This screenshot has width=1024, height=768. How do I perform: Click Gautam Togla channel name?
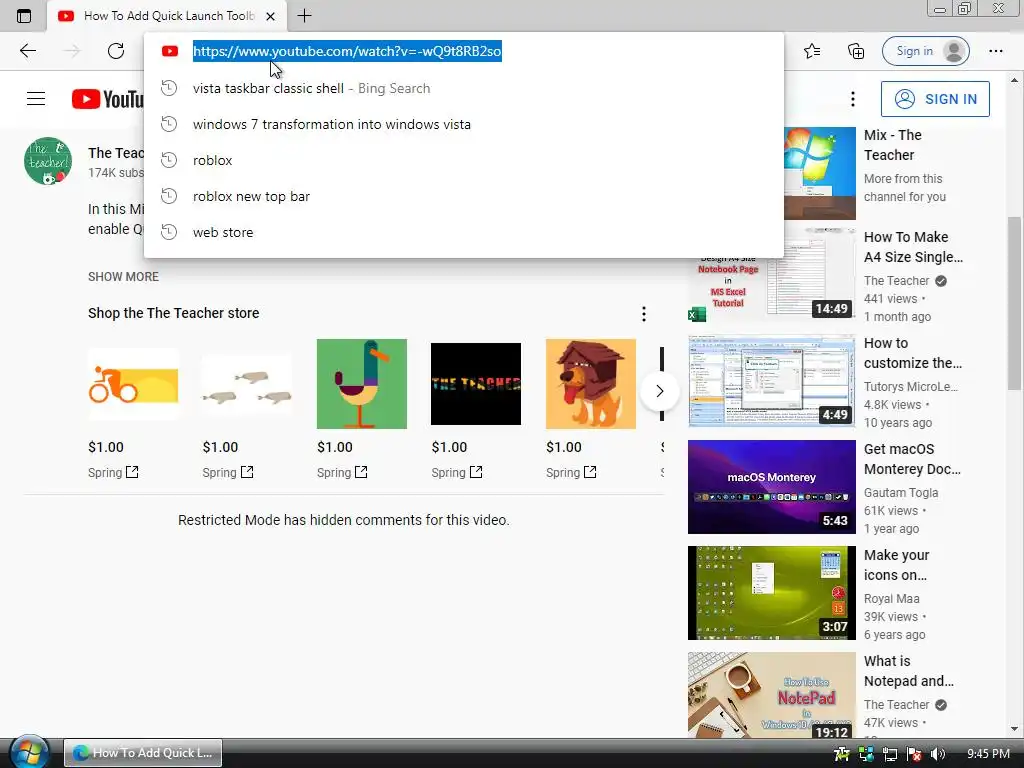901,492
